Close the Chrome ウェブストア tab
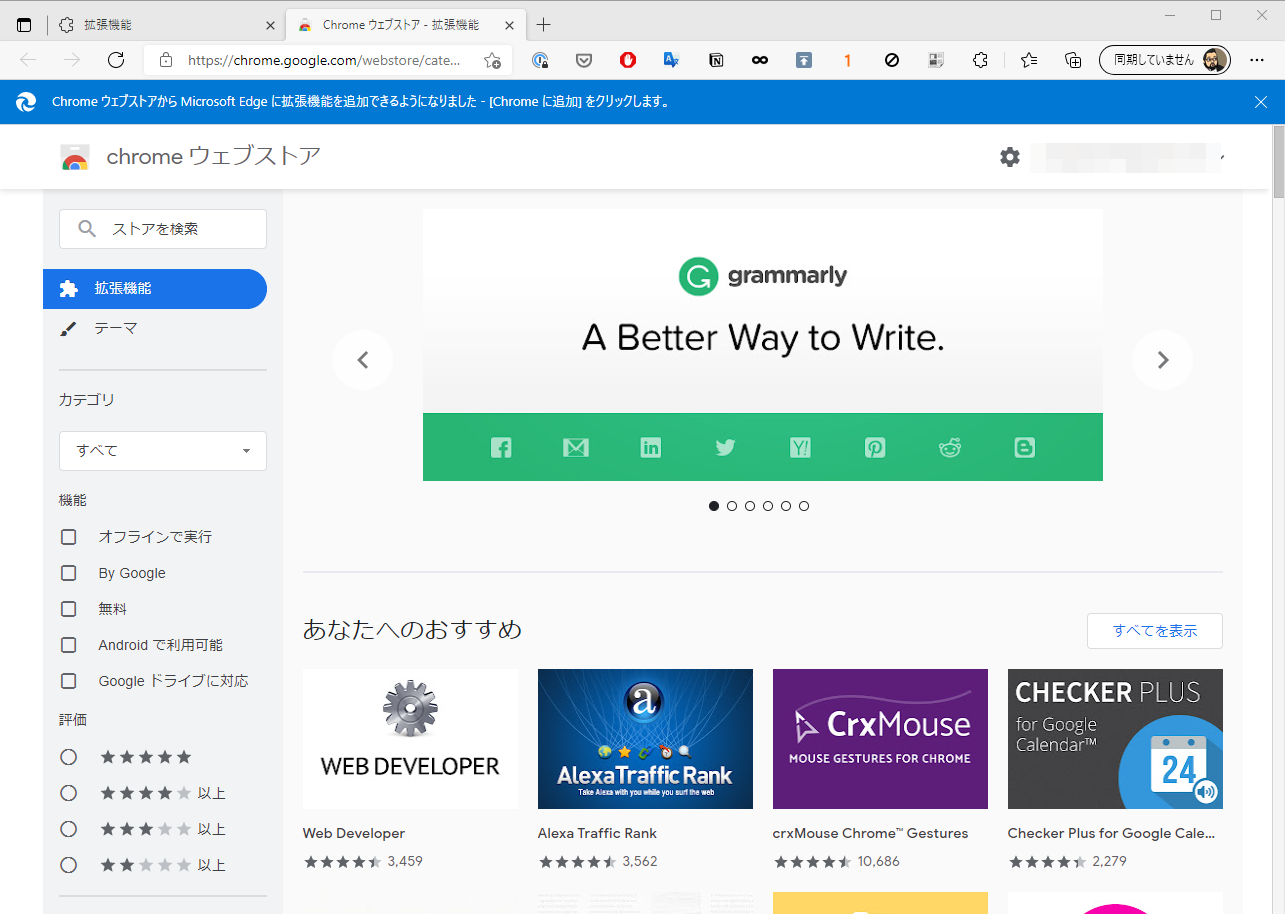 [x=509, y=25]
